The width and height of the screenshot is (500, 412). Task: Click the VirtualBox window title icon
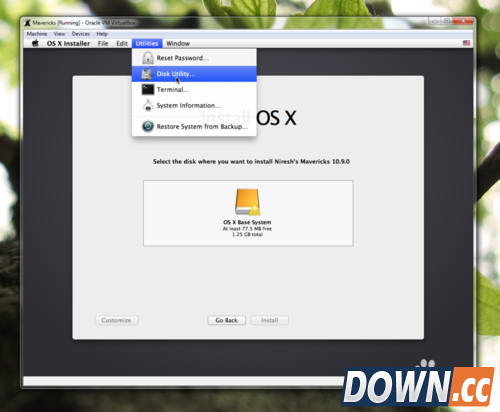click(x=27, y=23)
